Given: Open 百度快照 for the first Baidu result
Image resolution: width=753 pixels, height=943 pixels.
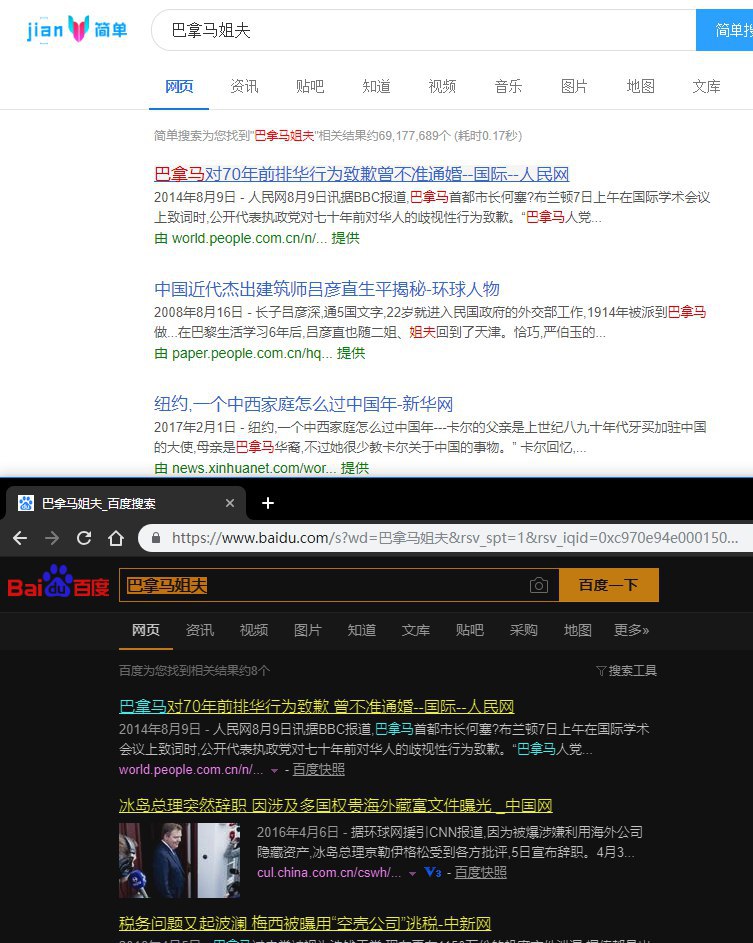Looking at the screenshot, I should pyautogui.click(x=319, y=769).
